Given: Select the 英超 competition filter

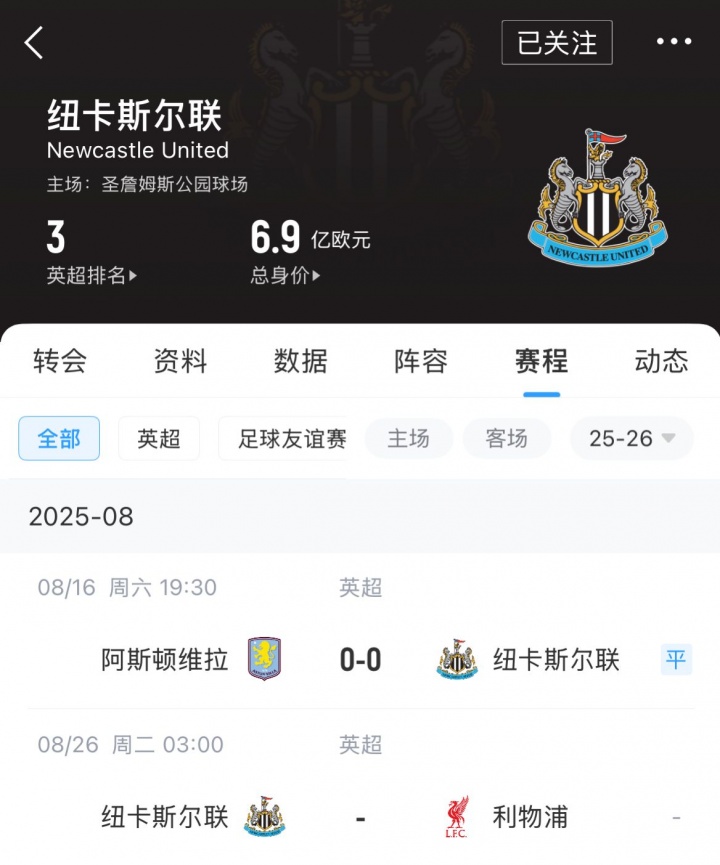Looking at the screenshot, I should point(159,439).
